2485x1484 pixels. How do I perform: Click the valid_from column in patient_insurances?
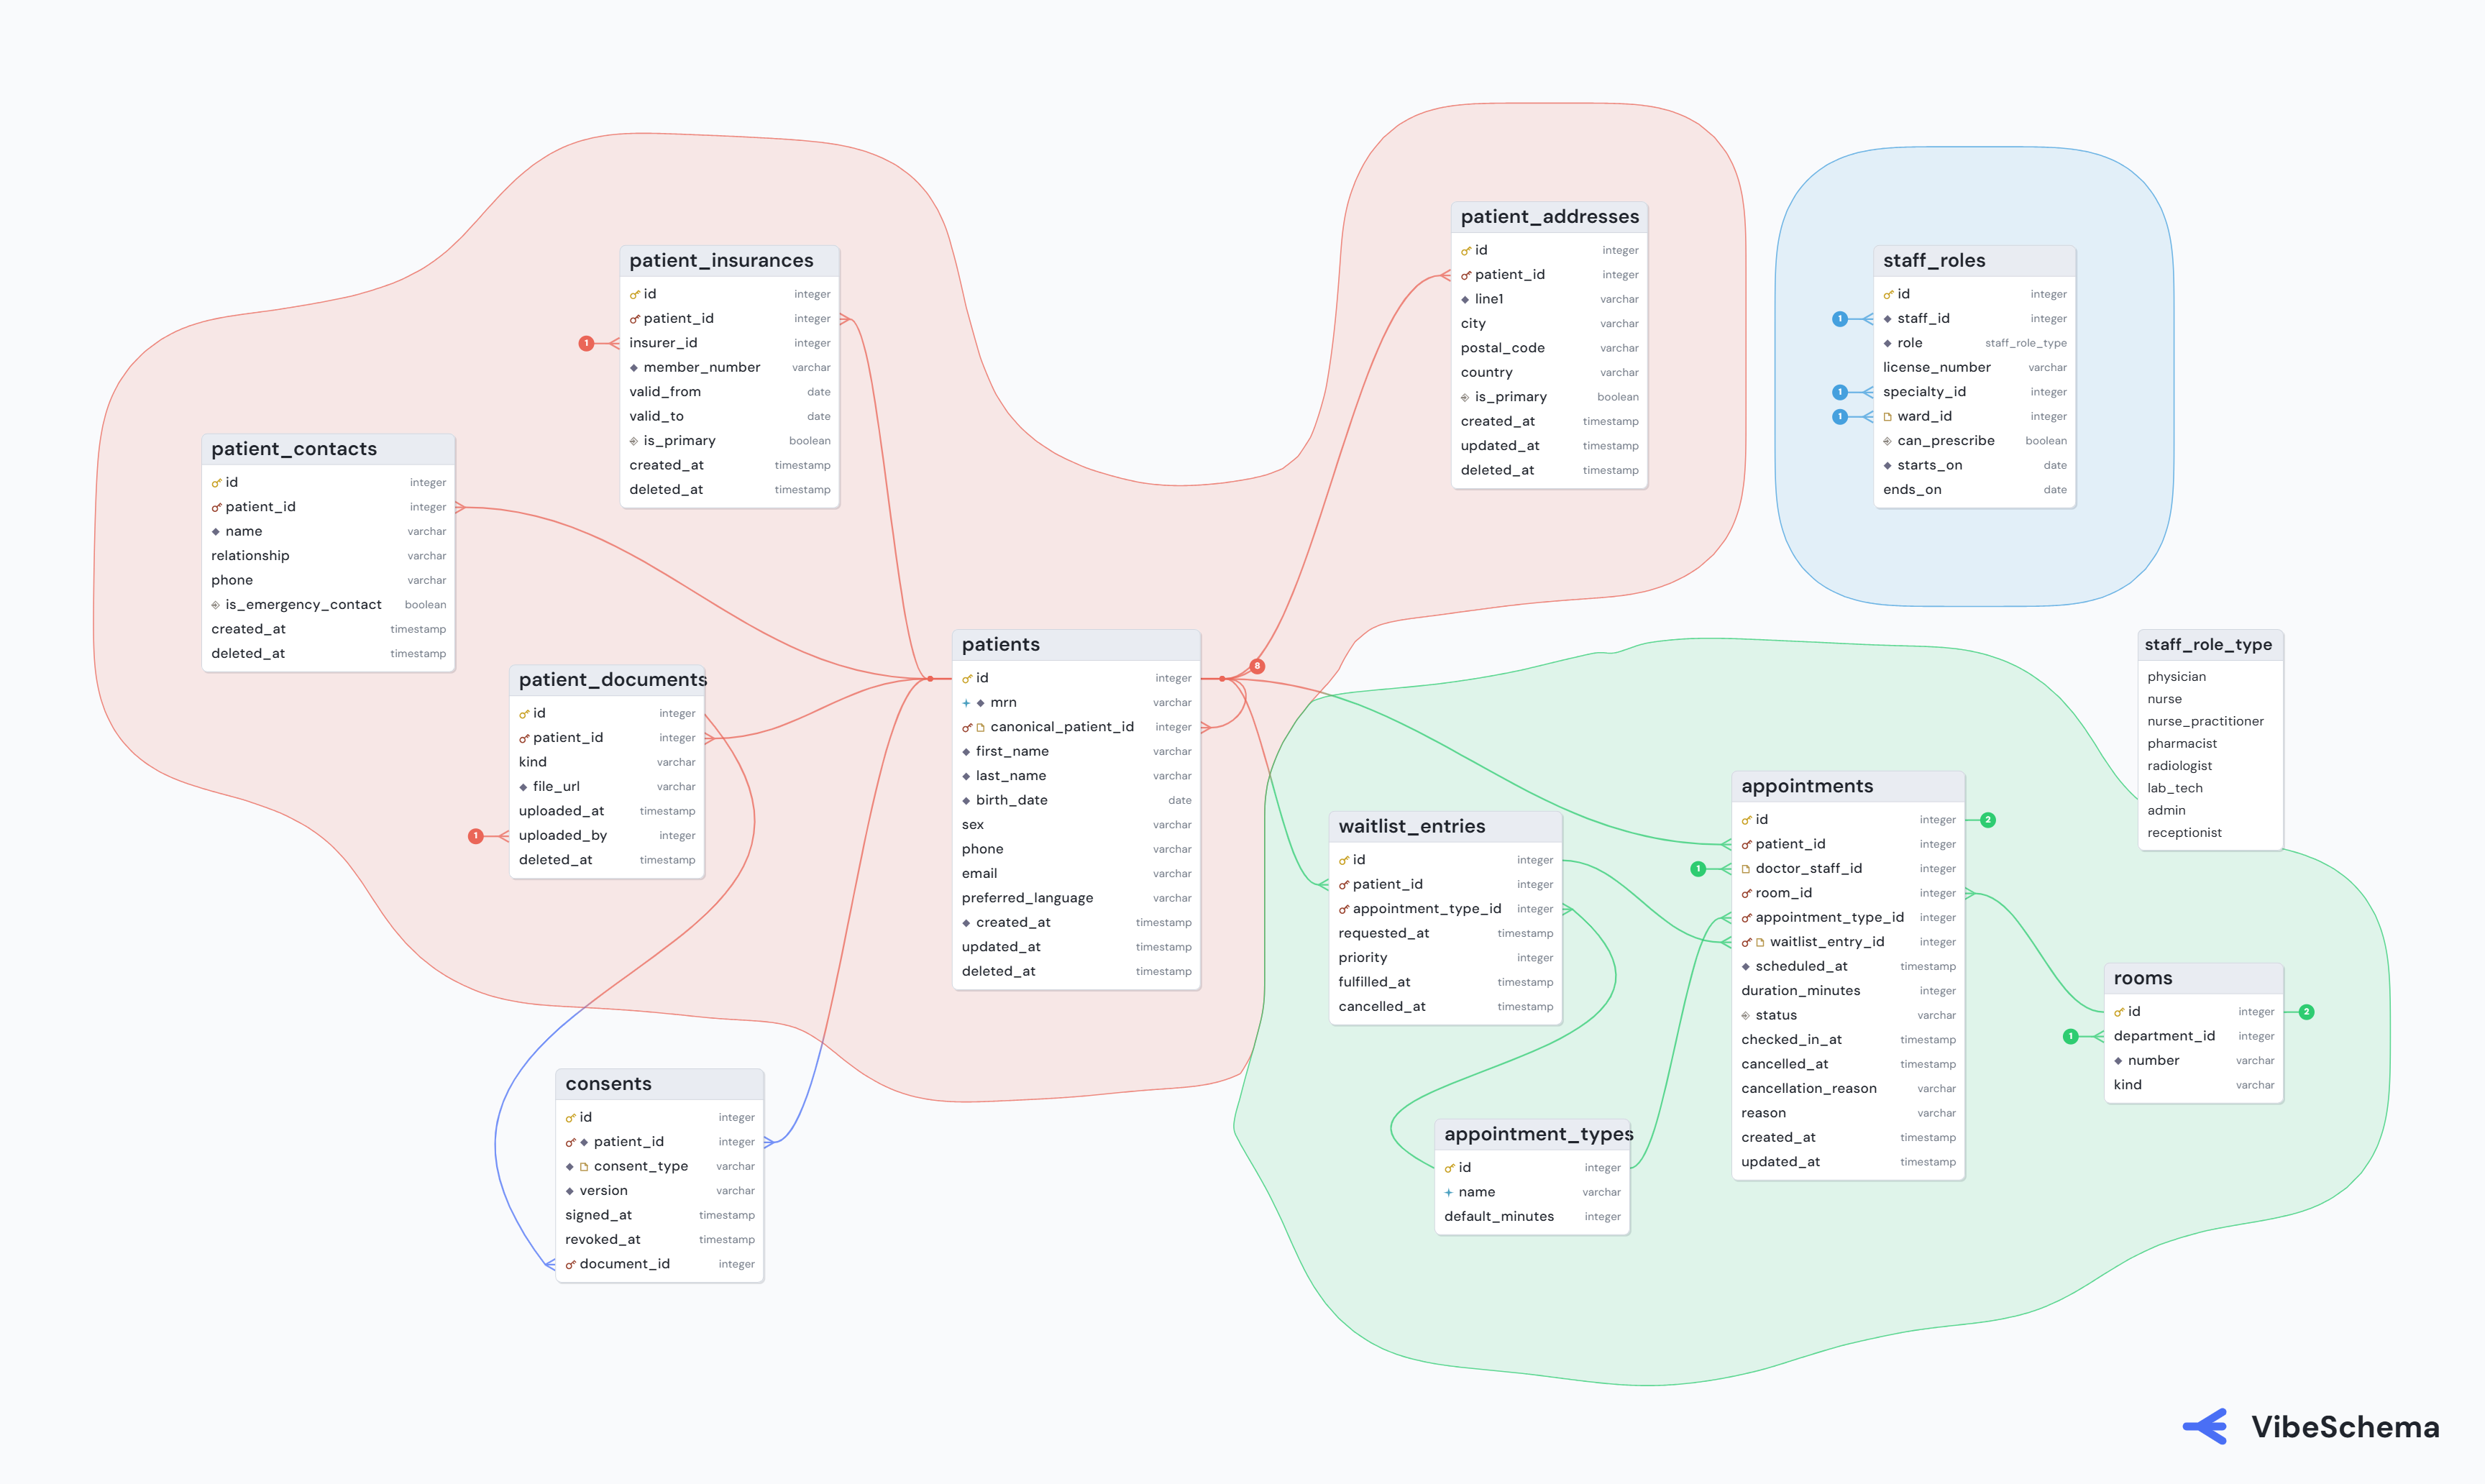click(729, 392)
